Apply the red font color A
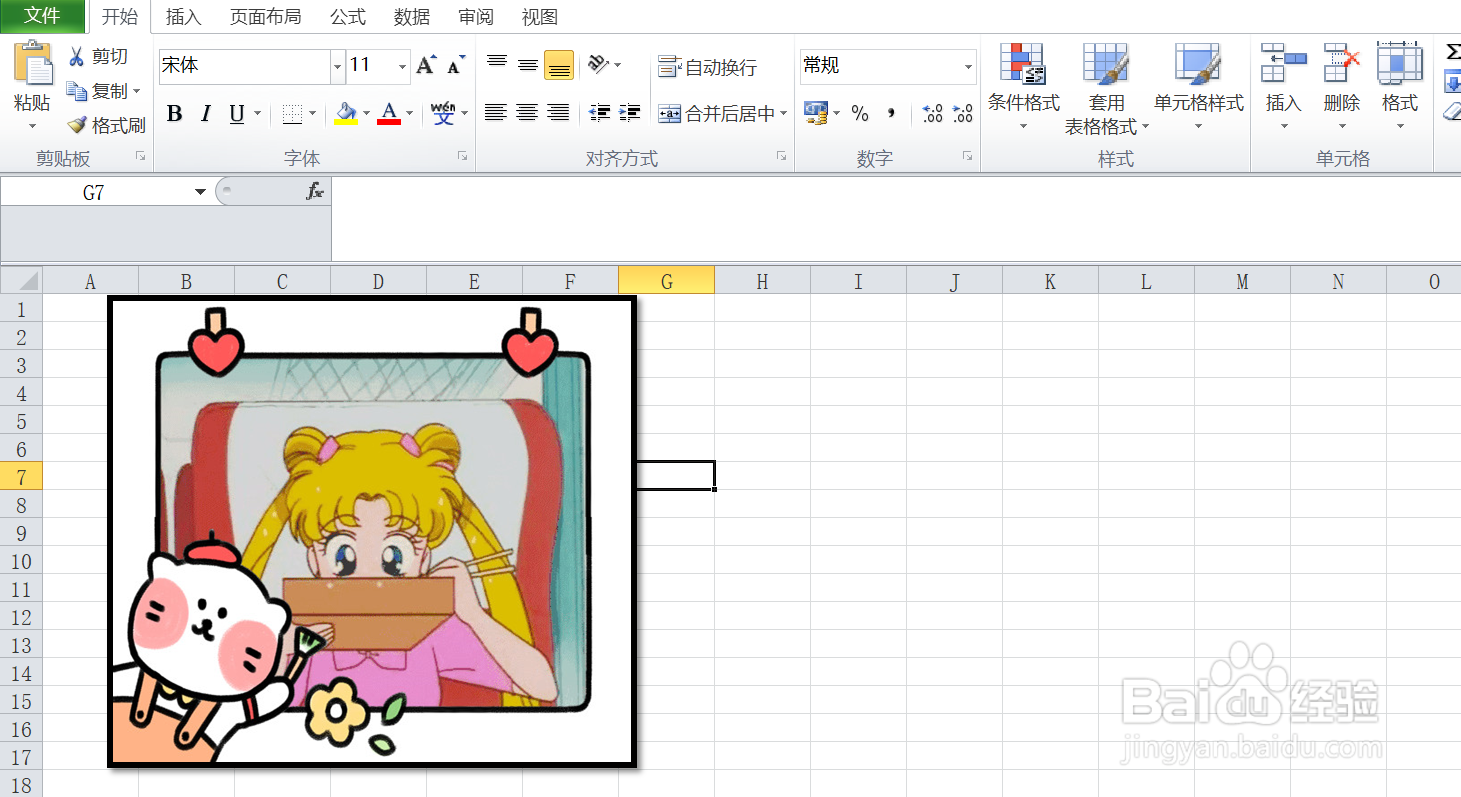The image size is (1461, 797). [x=390, y=114]
